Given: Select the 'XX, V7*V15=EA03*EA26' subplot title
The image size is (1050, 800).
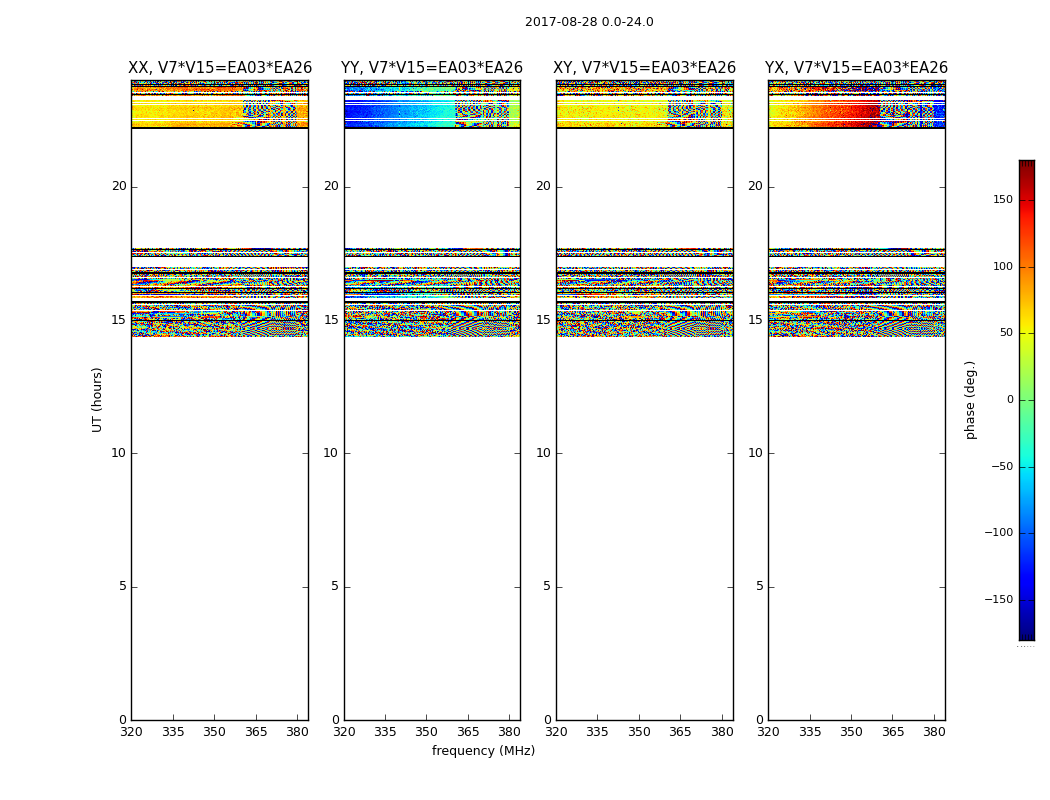Looking at the screenshot, I should coord(220,68).
